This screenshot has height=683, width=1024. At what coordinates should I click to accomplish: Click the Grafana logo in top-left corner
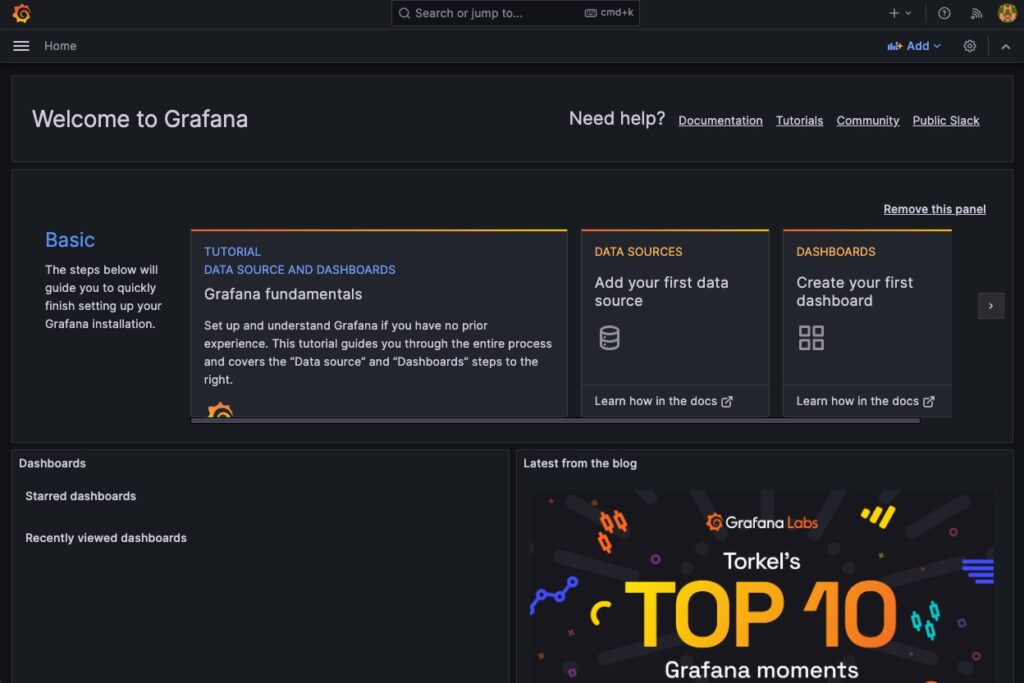click(x=22, y=13)
